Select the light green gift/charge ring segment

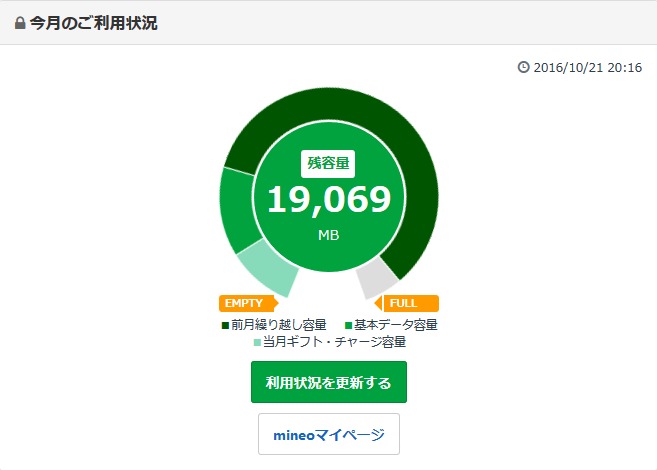269,264
